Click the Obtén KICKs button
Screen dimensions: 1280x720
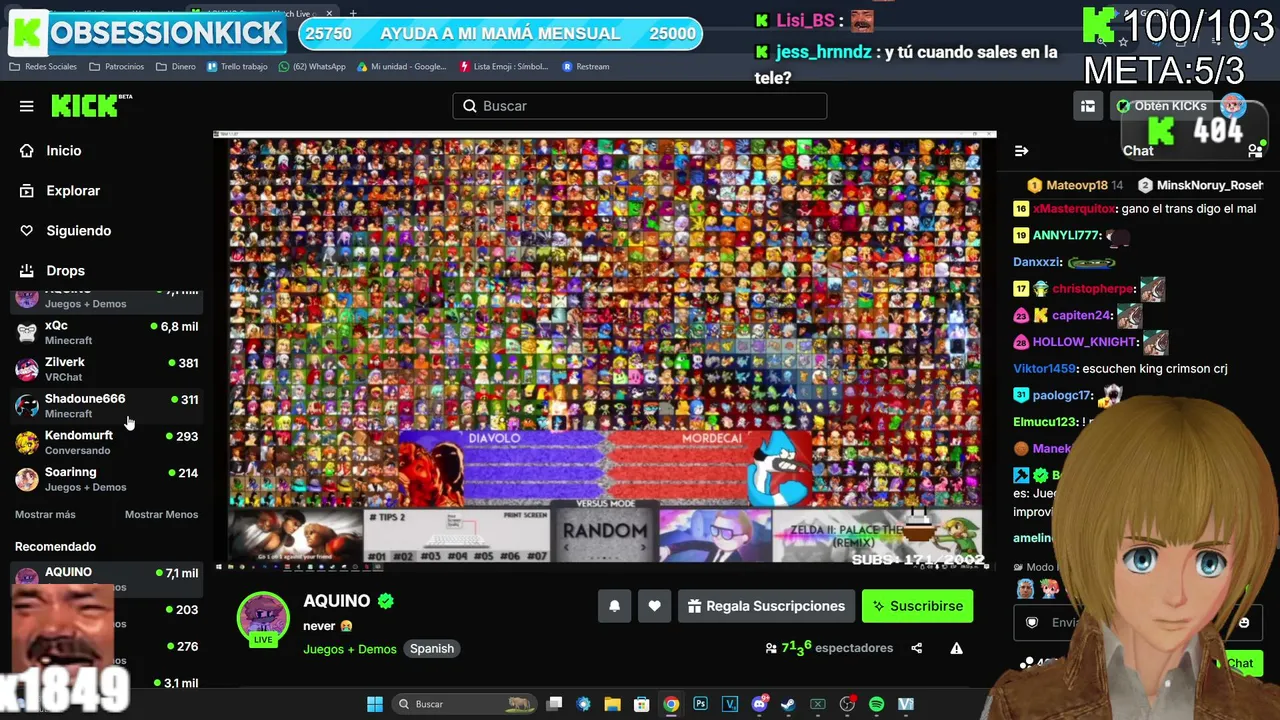pyautogui.click(x=1161, y=106)
